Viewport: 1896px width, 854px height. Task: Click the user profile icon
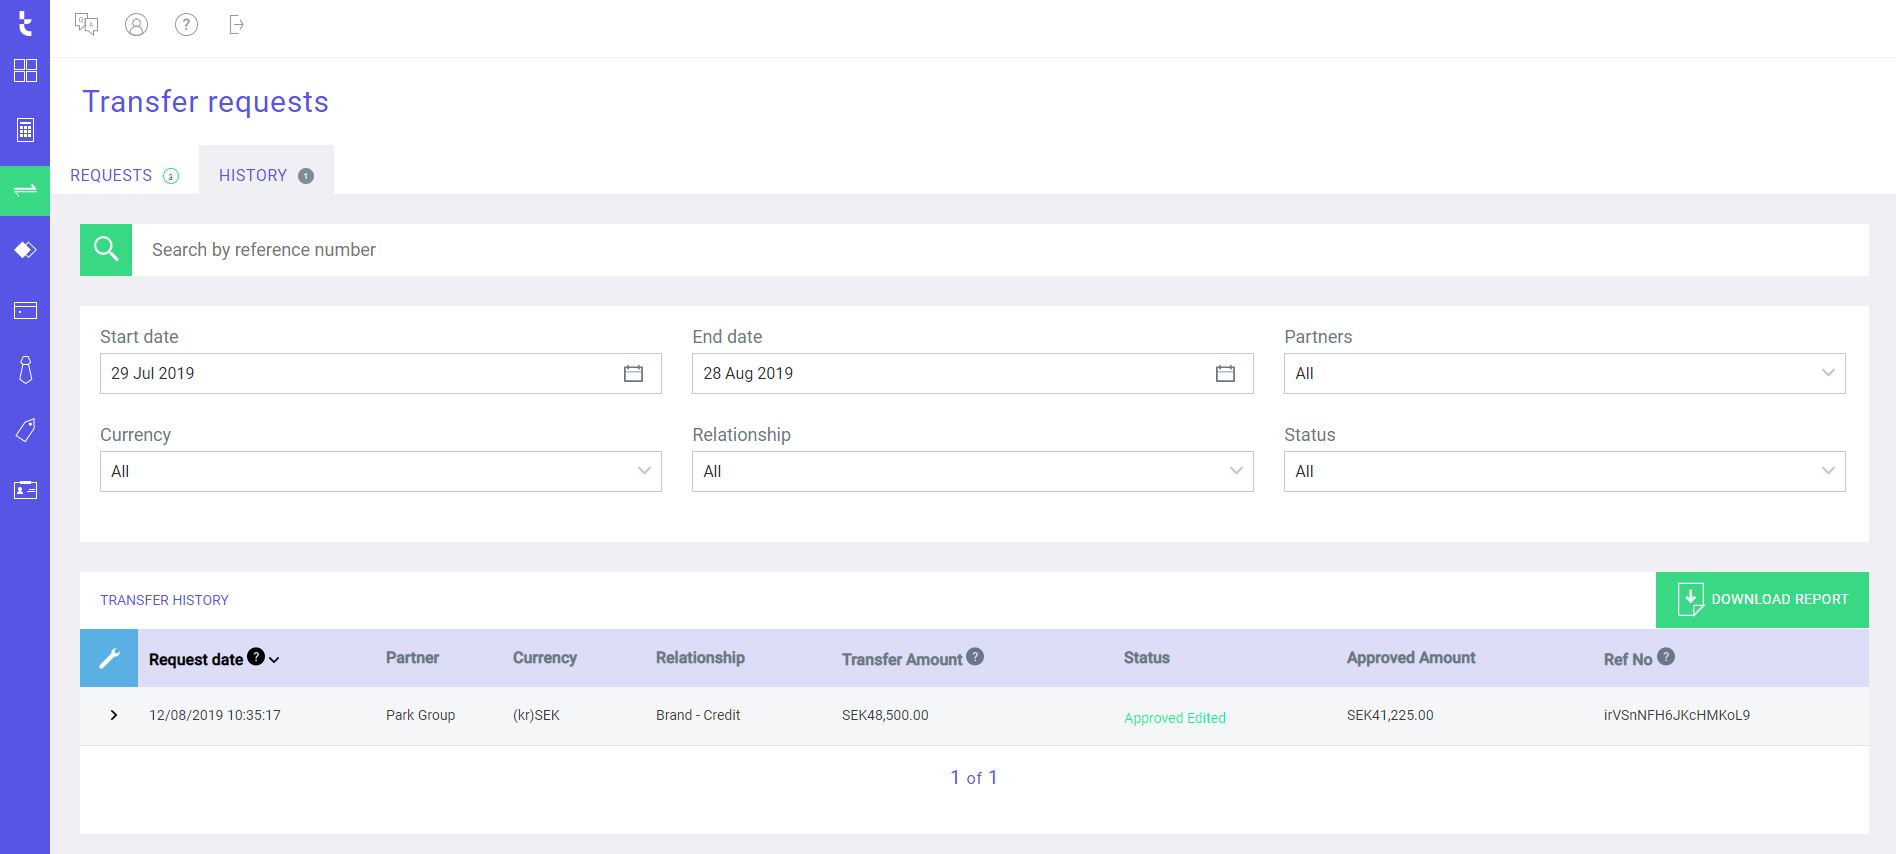136,25
